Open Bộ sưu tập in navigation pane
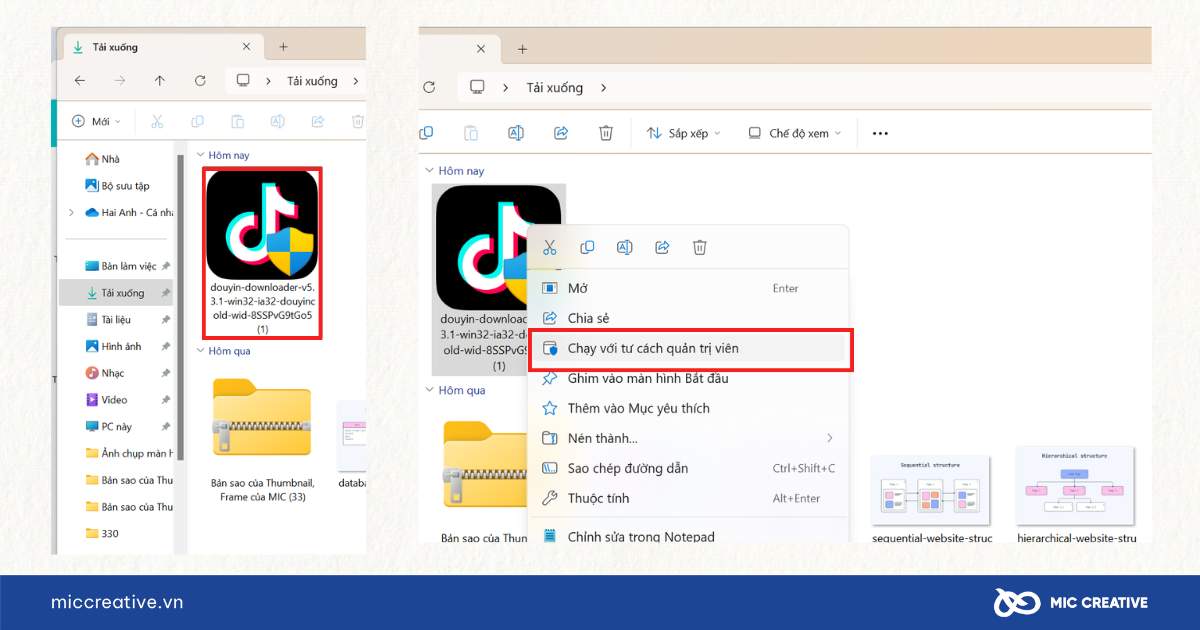 pyautogui.click(x=117, y=185)
